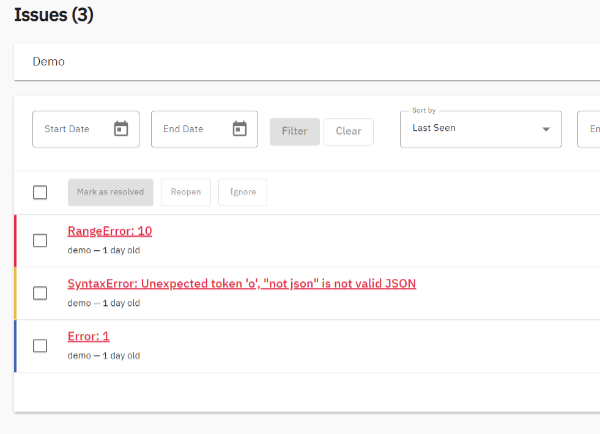This screenshot has height=434, width=600.
Task: Tick the checkbox beside Error: 1
Action: point(40,346)
